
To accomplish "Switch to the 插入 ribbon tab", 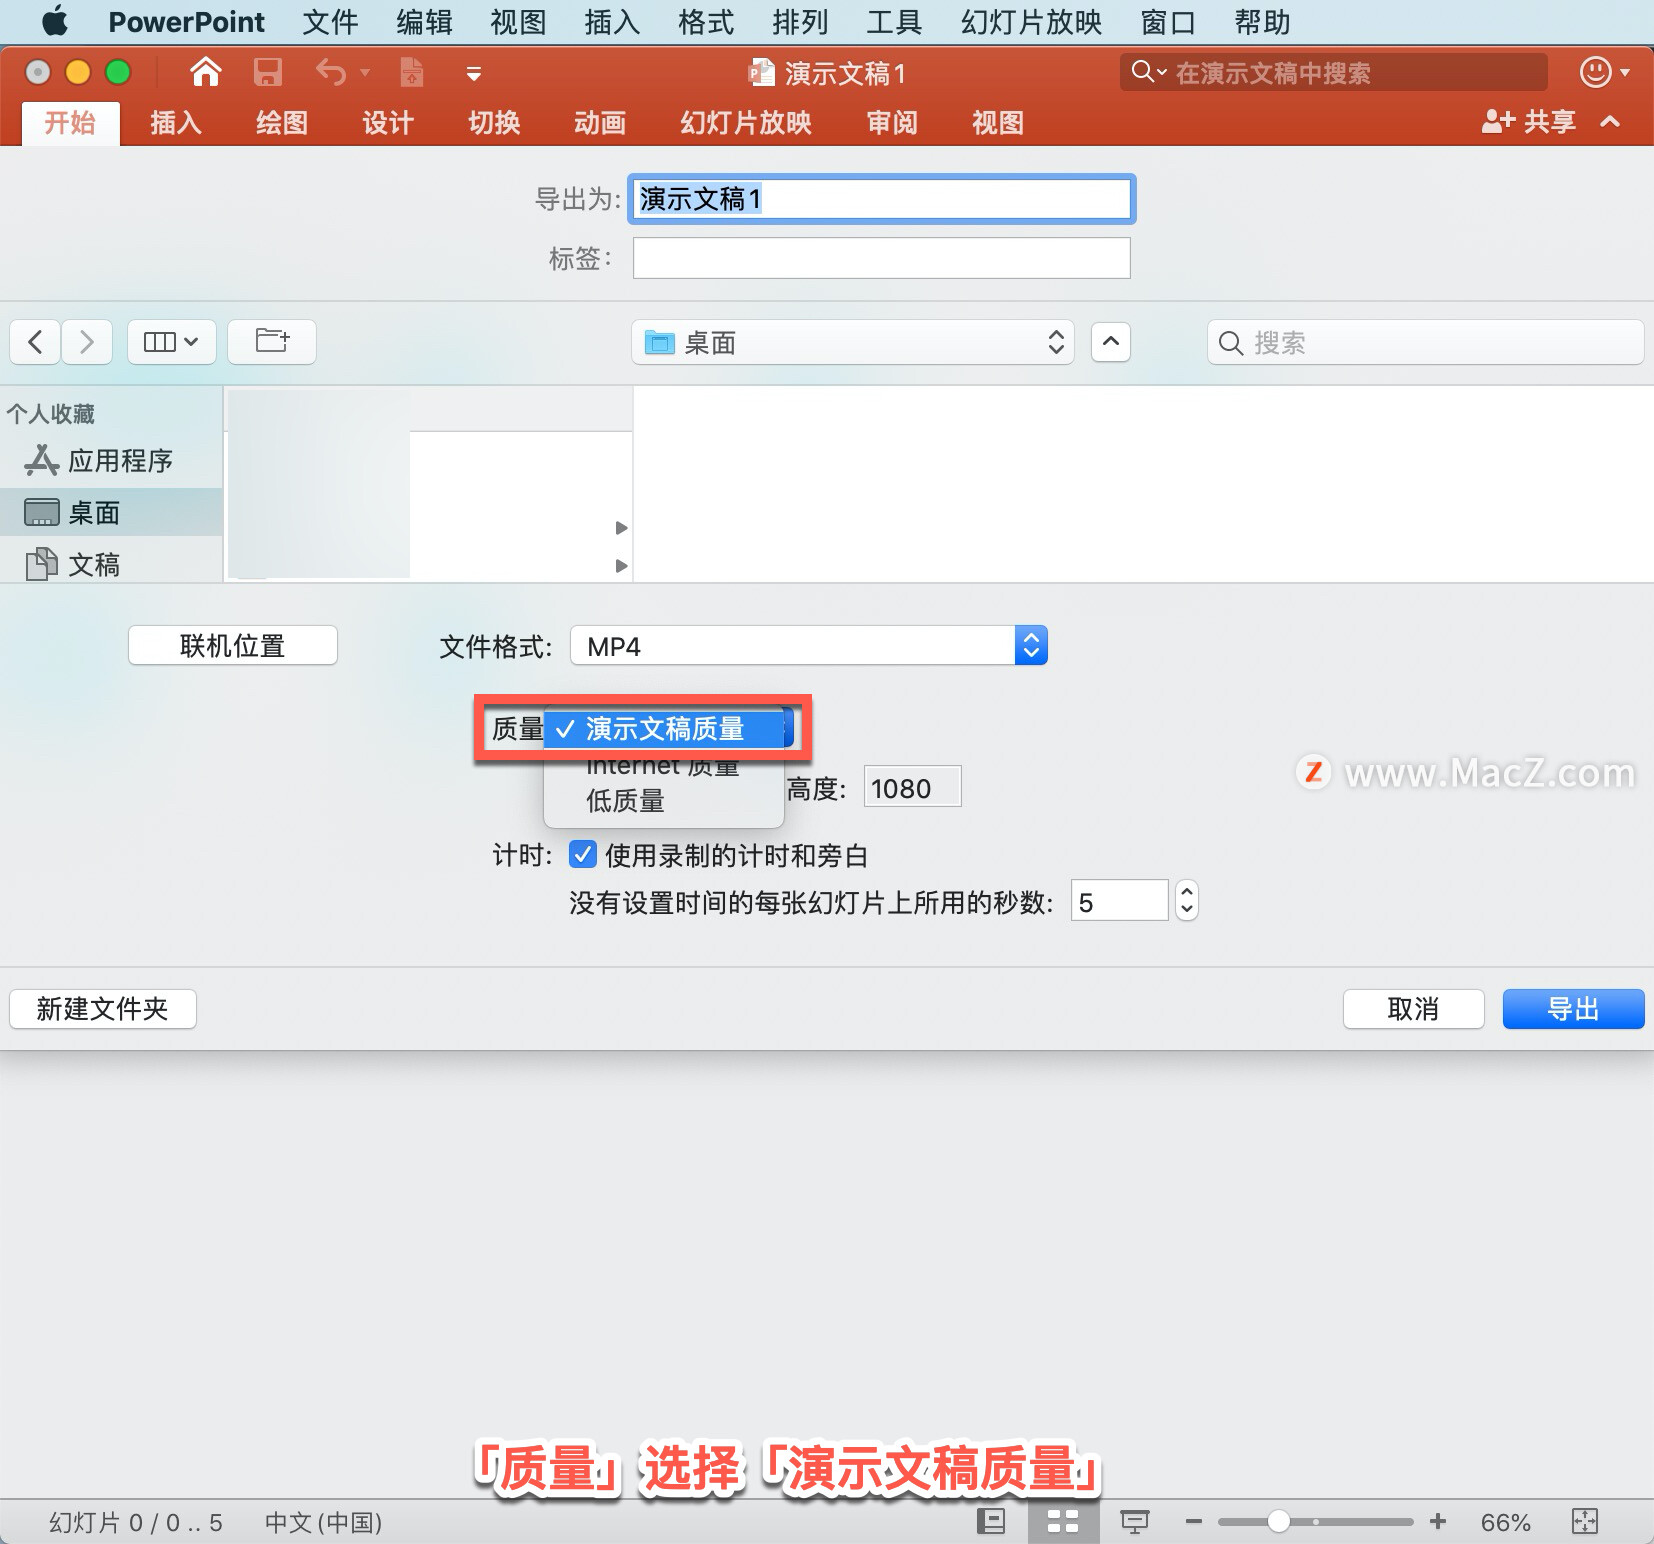I will tap(176, 123).
